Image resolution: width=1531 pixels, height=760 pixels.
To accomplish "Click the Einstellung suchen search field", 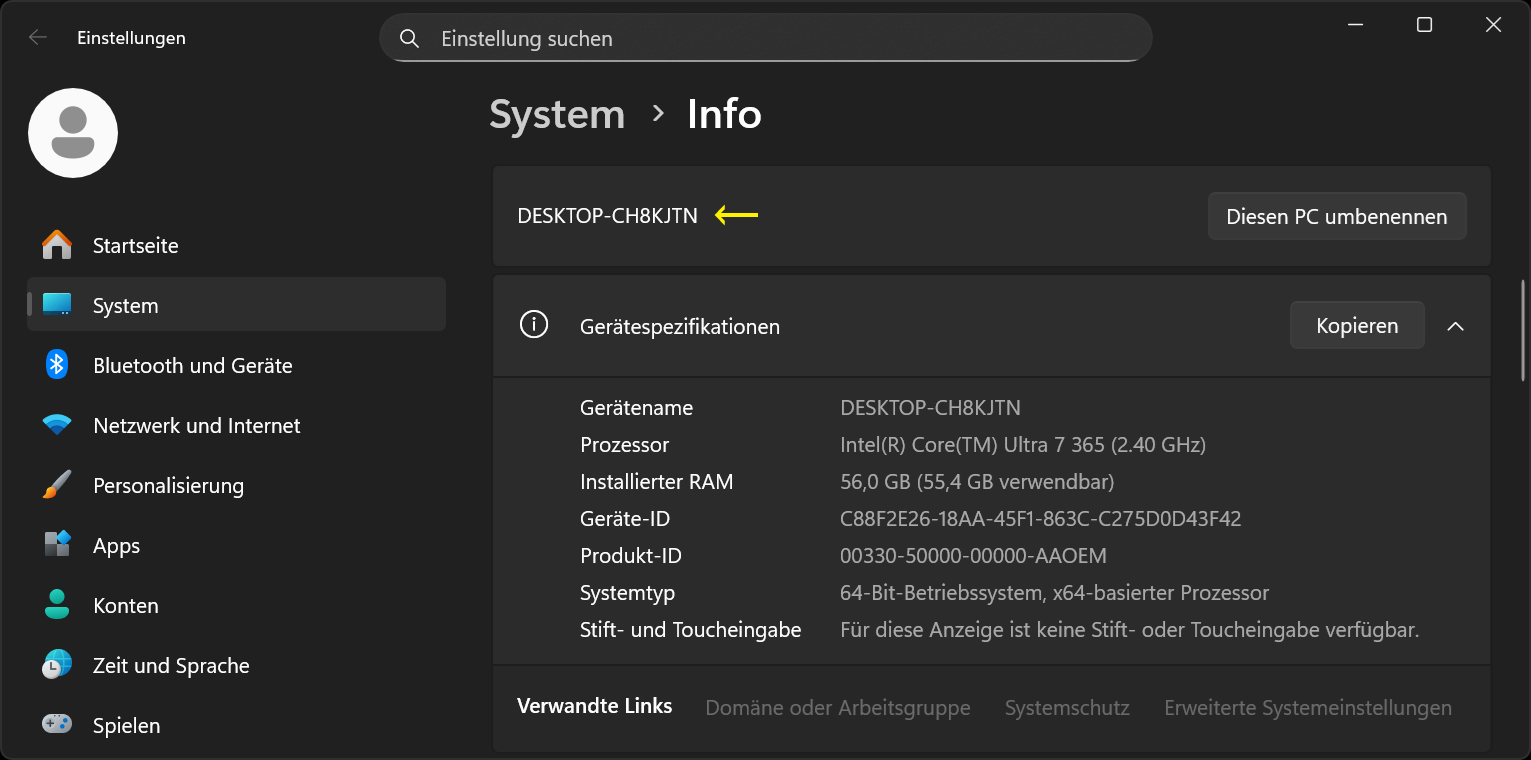I will click(765, 38).
